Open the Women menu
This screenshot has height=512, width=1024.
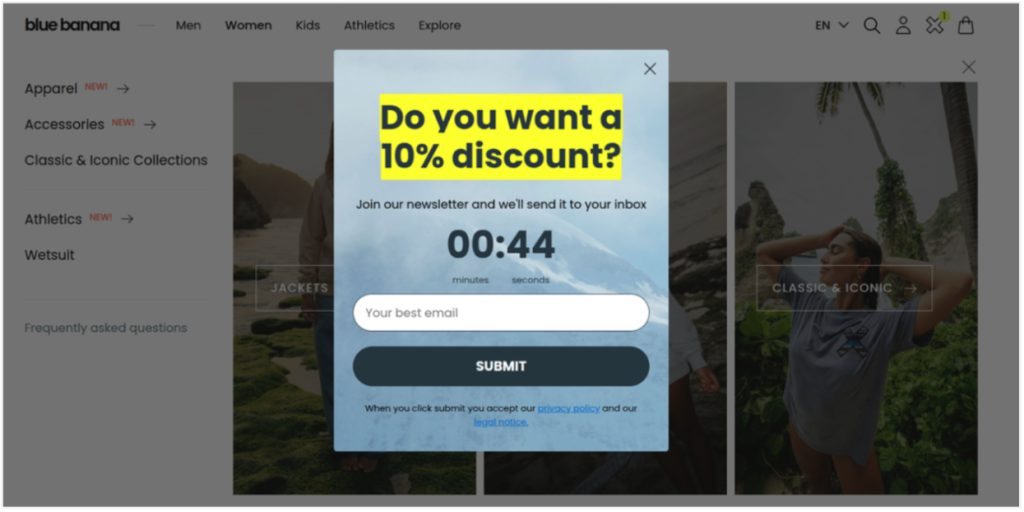click(248, 25)
